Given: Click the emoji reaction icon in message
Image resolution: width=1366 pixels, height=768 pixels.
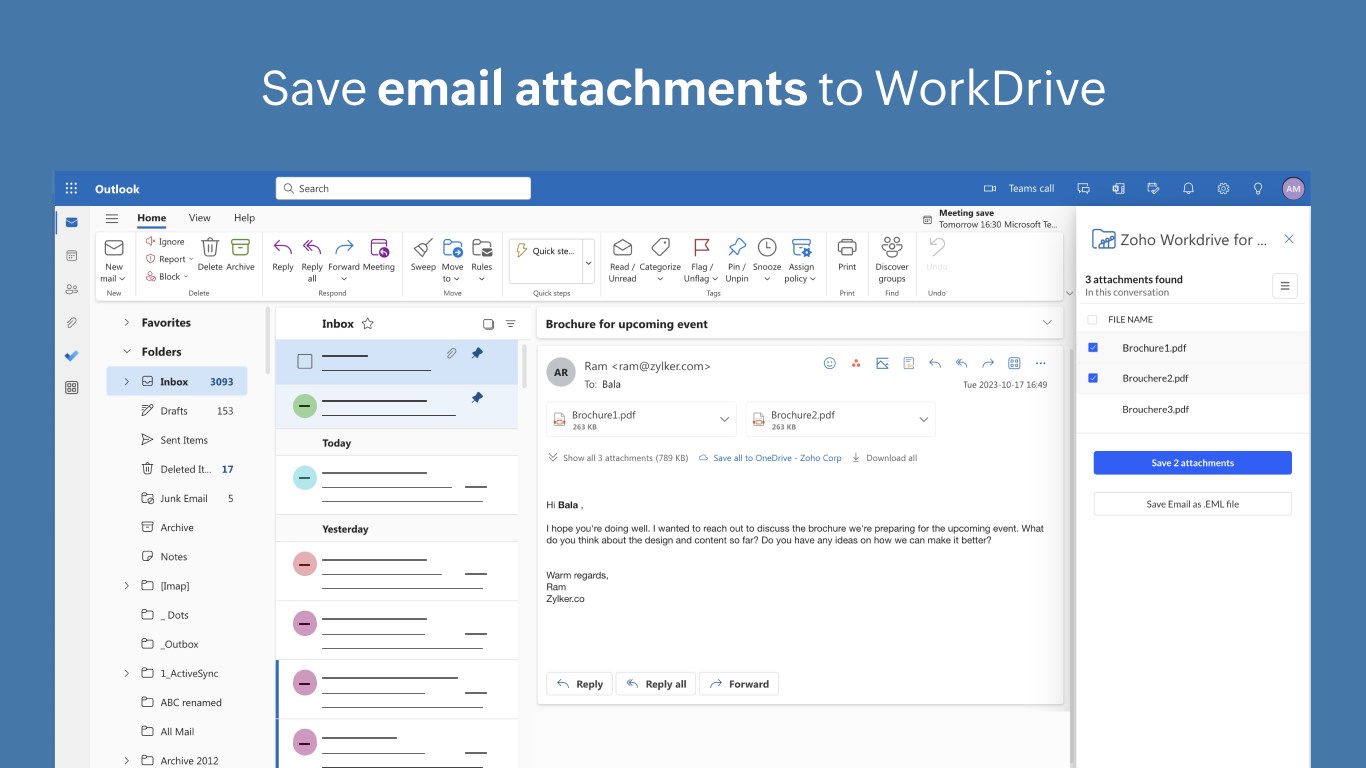Looking at the screenshot, I should point(829,363).
